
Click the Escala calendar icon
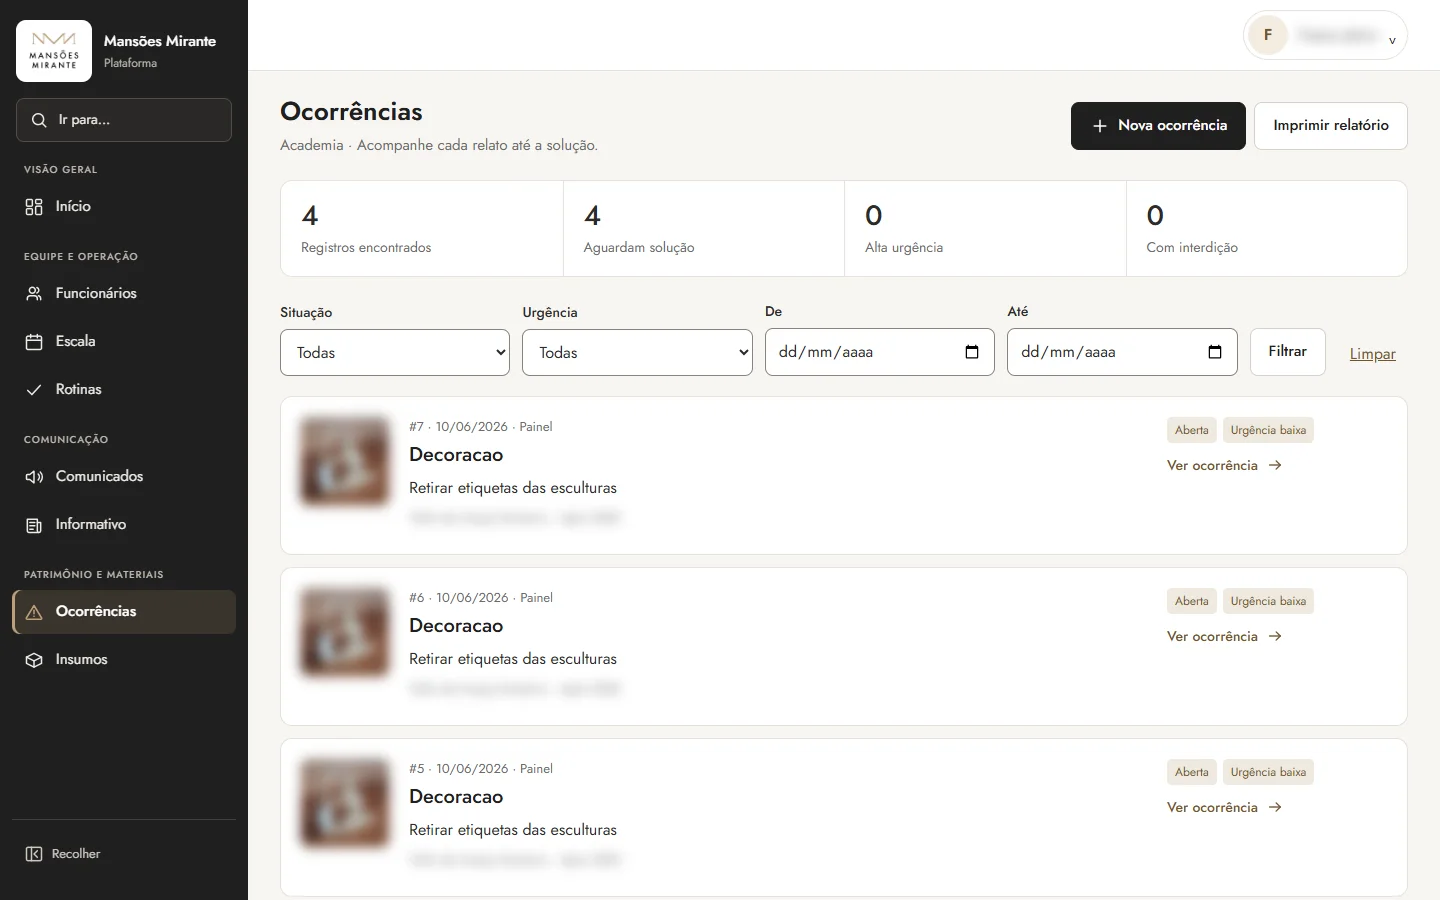[x=34, y=342]
